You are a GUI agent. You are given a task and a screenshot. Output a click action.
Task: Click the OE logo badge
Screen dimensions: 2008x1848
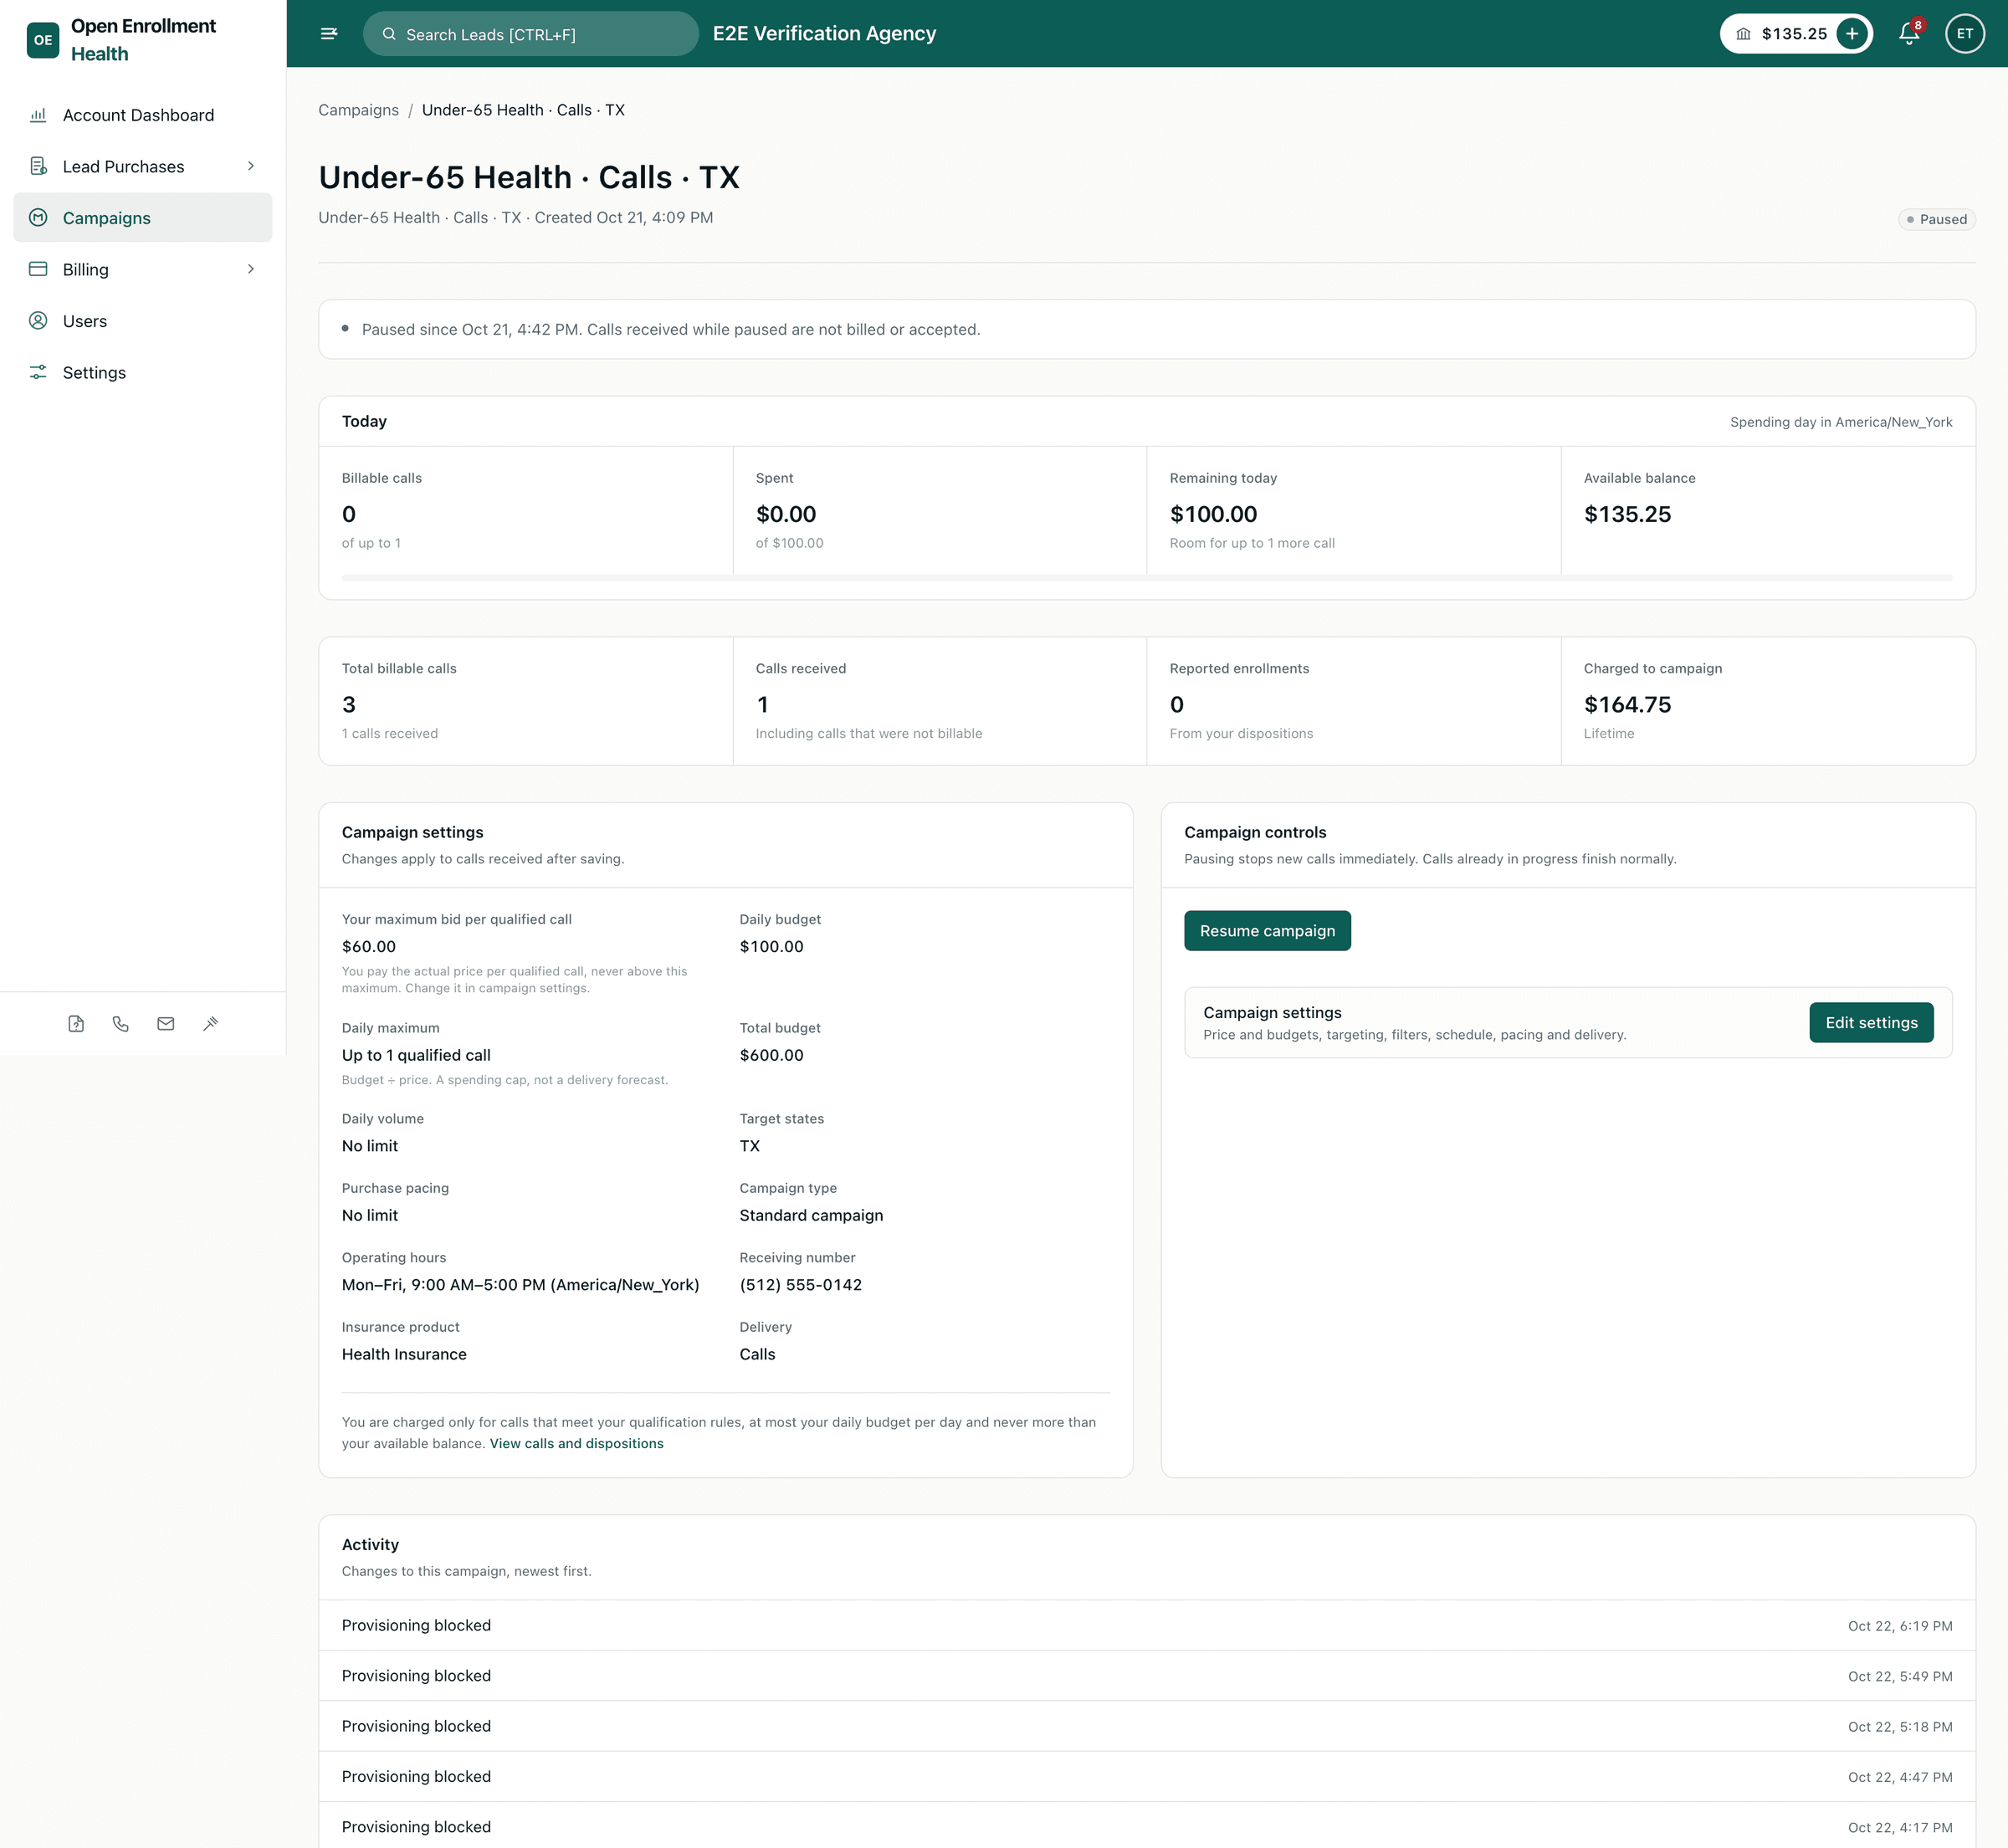[43, 40]
